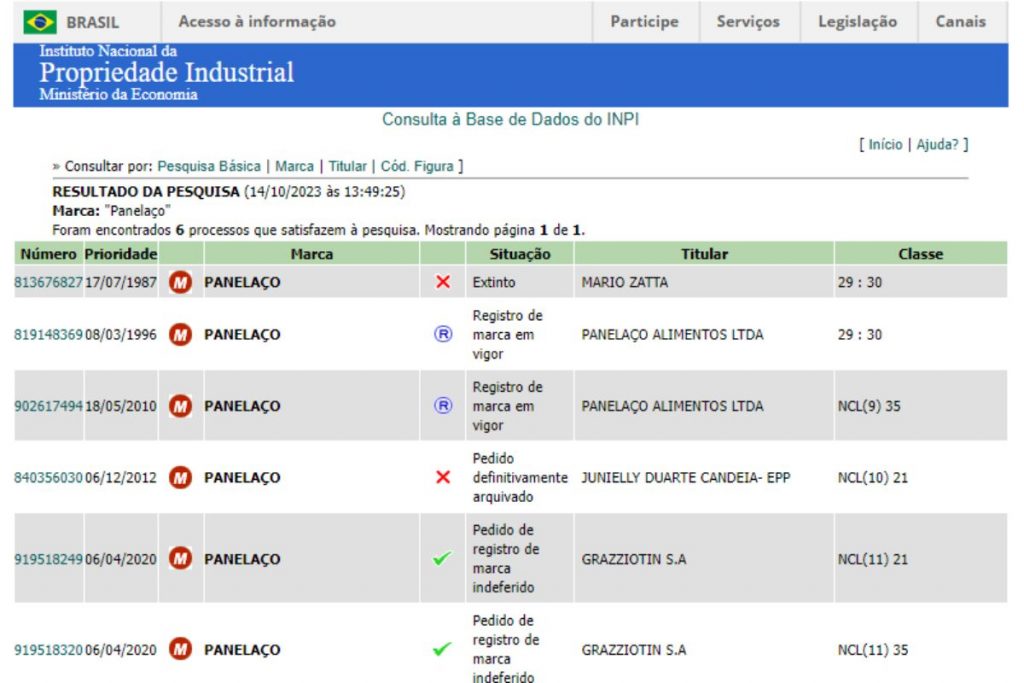
Task: Select Pesquisa Básica search option
Action: [209, 167]
